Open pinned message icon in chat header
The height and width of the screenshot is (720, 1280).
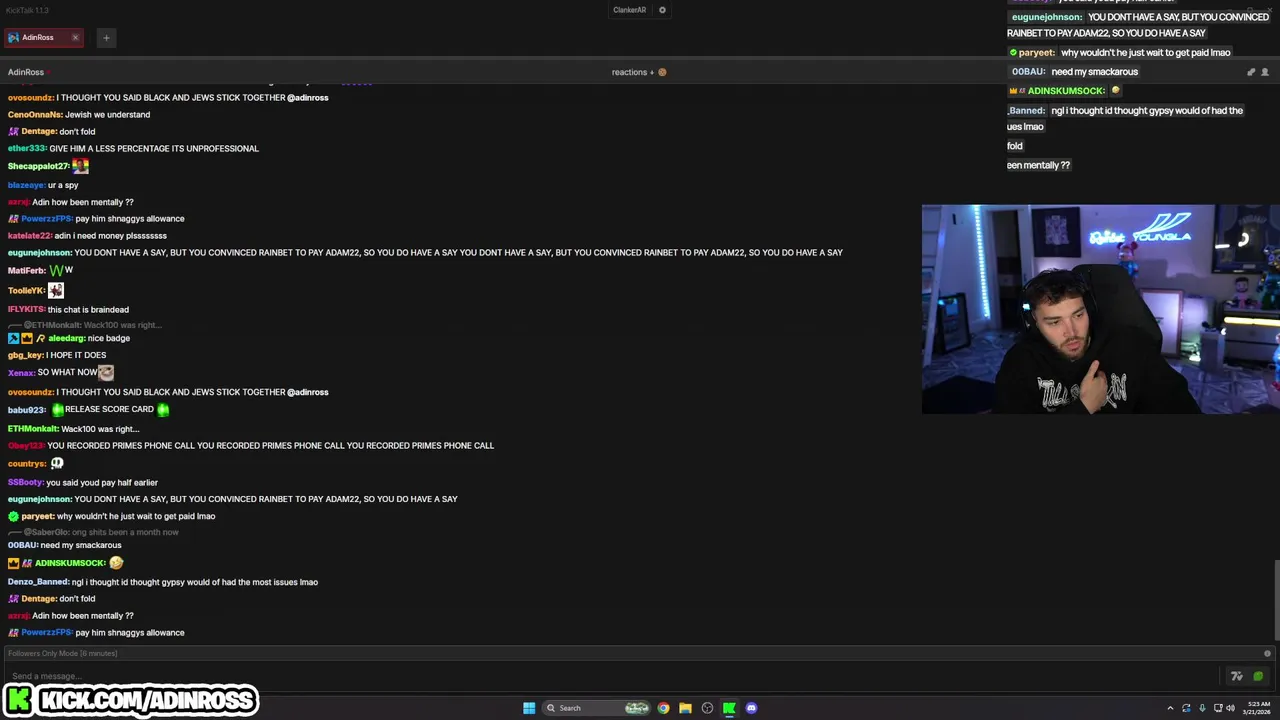coord(1250,72)
